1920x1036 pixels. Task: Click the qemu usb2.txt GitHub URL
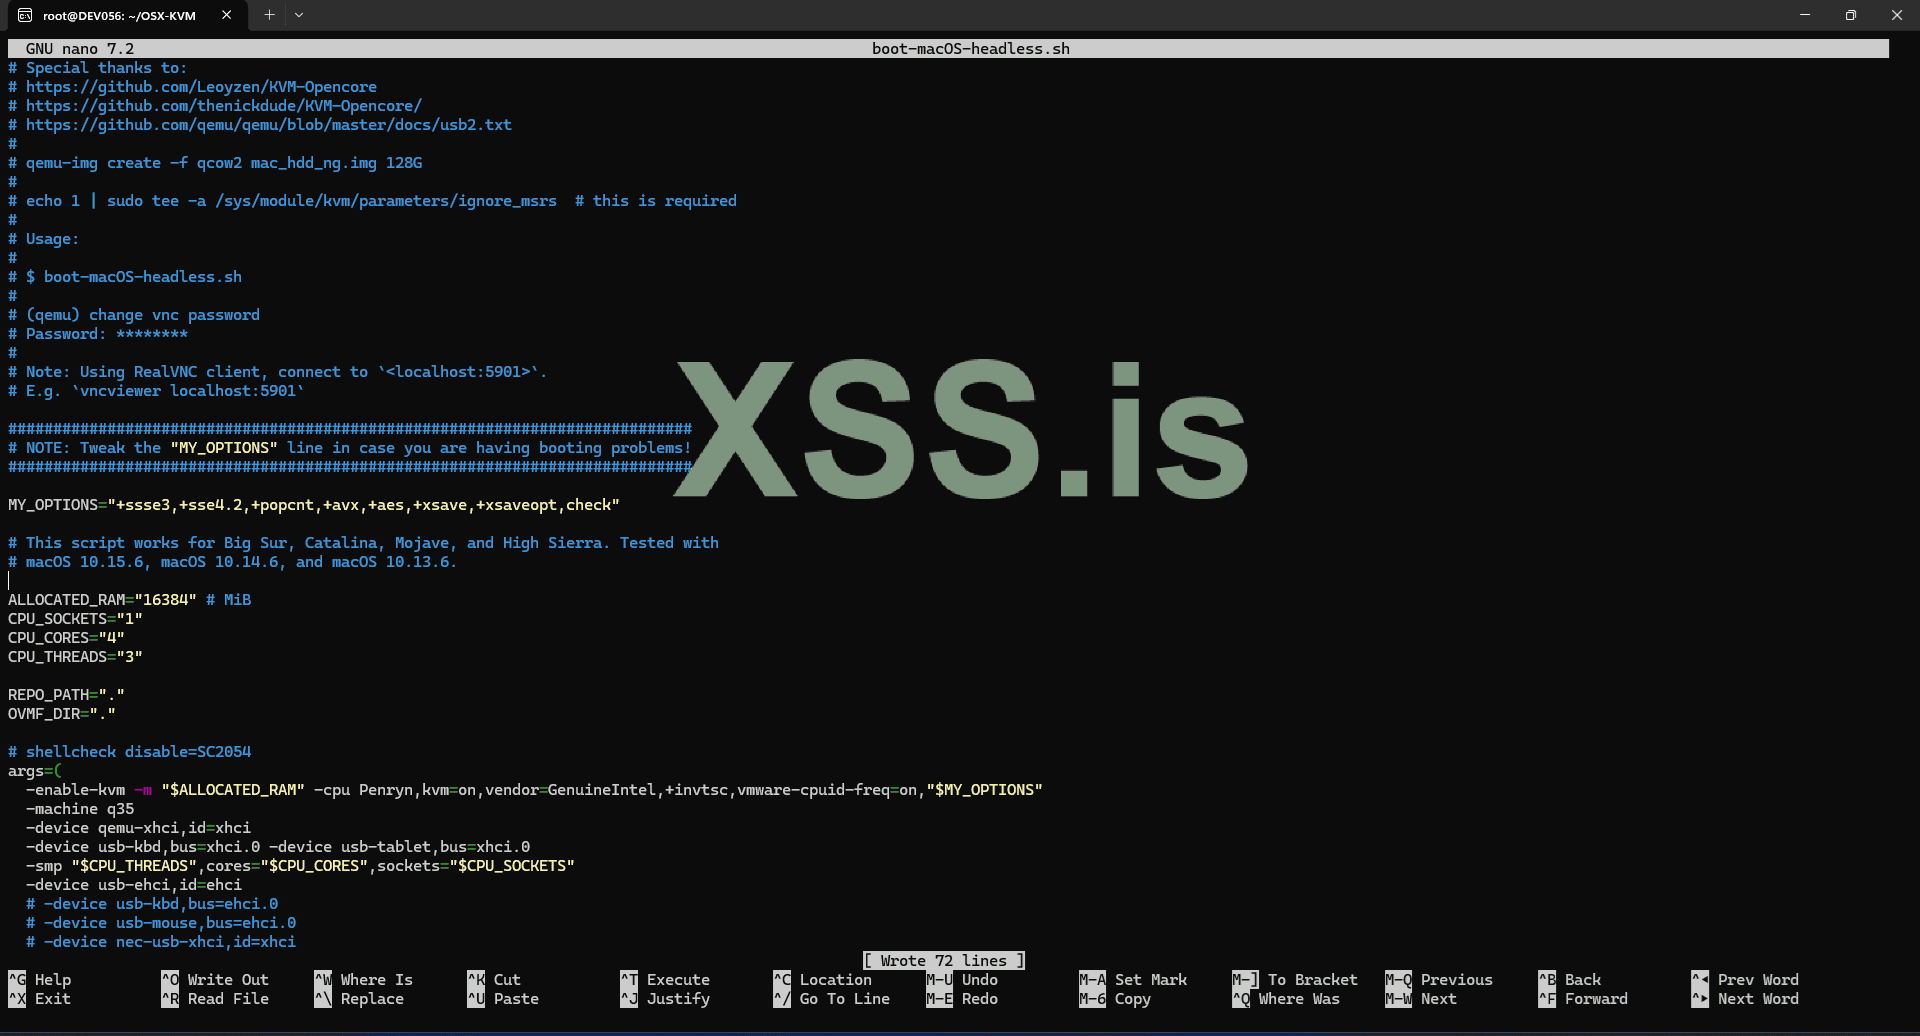[269, 125]
